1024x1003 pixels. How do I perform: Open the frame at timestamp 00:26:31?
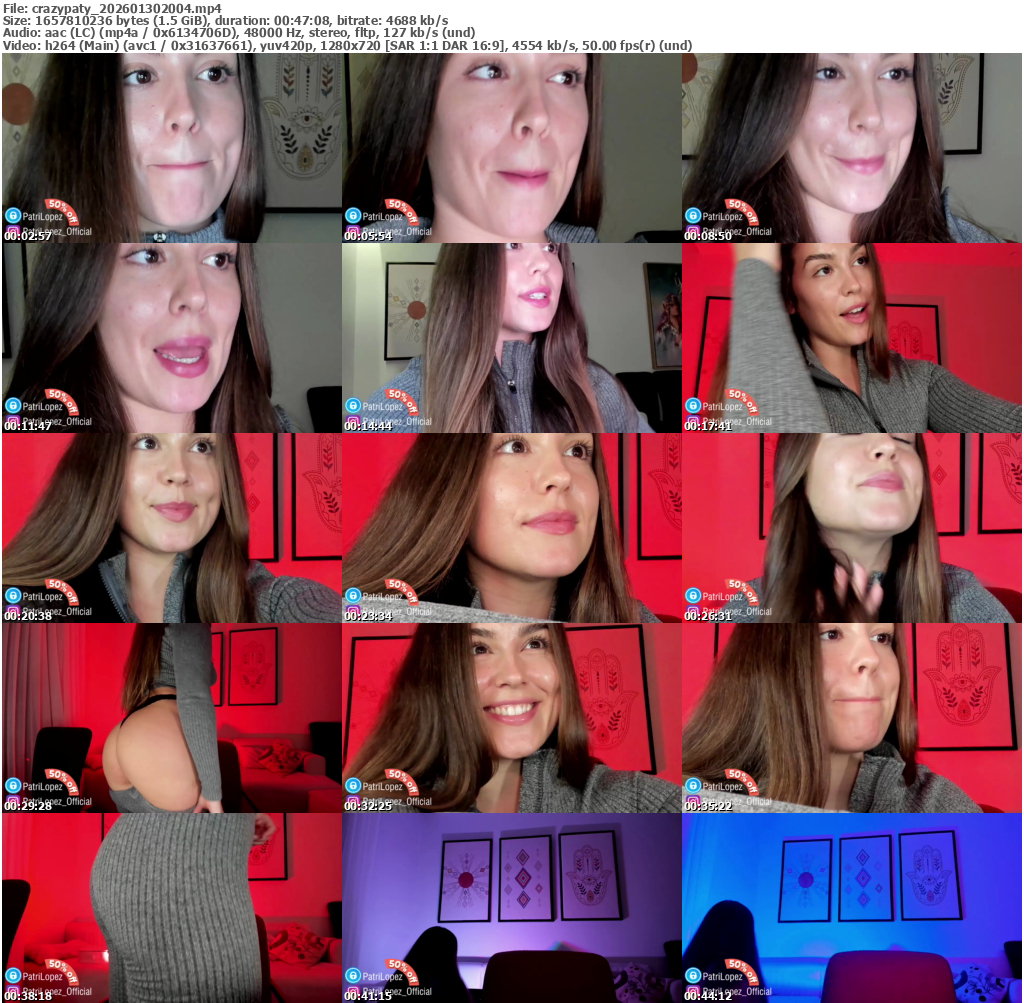[x=852, y=528]
